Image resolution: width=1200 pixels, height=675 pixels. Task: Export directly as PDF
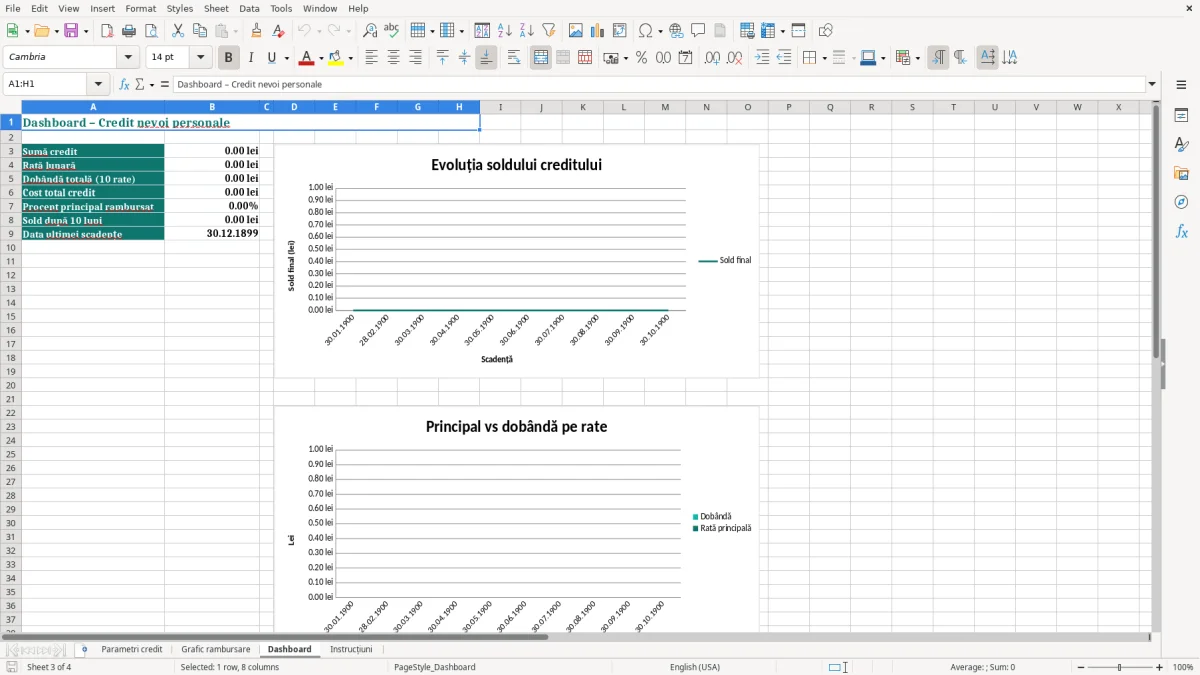(x=107, y=31)
